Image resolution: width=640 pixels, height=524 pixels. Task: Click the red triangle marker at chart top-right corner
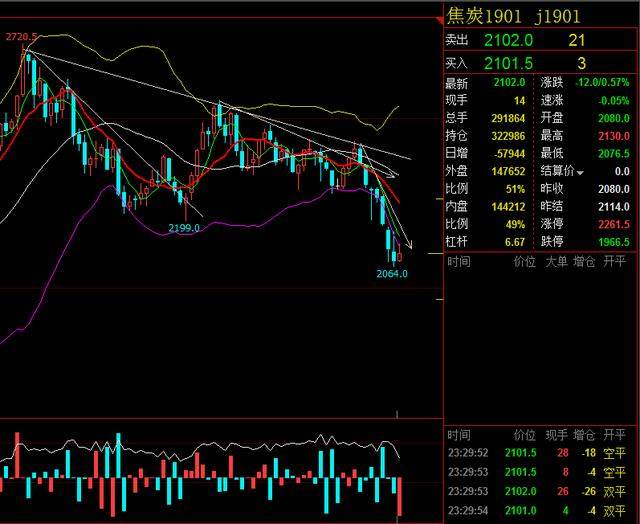pyautogui.click(x=440, y=20)
